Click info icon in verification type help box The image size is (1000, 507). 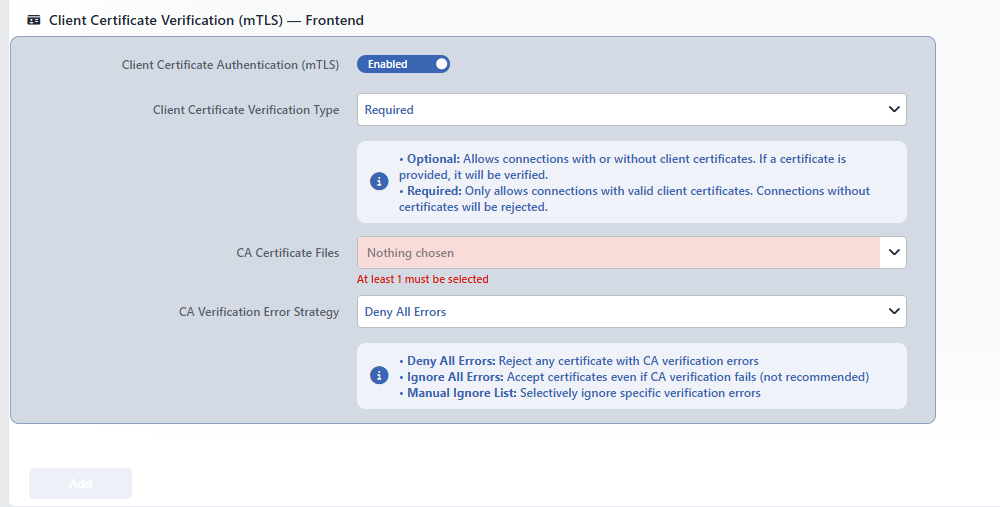tap(379, 182)
